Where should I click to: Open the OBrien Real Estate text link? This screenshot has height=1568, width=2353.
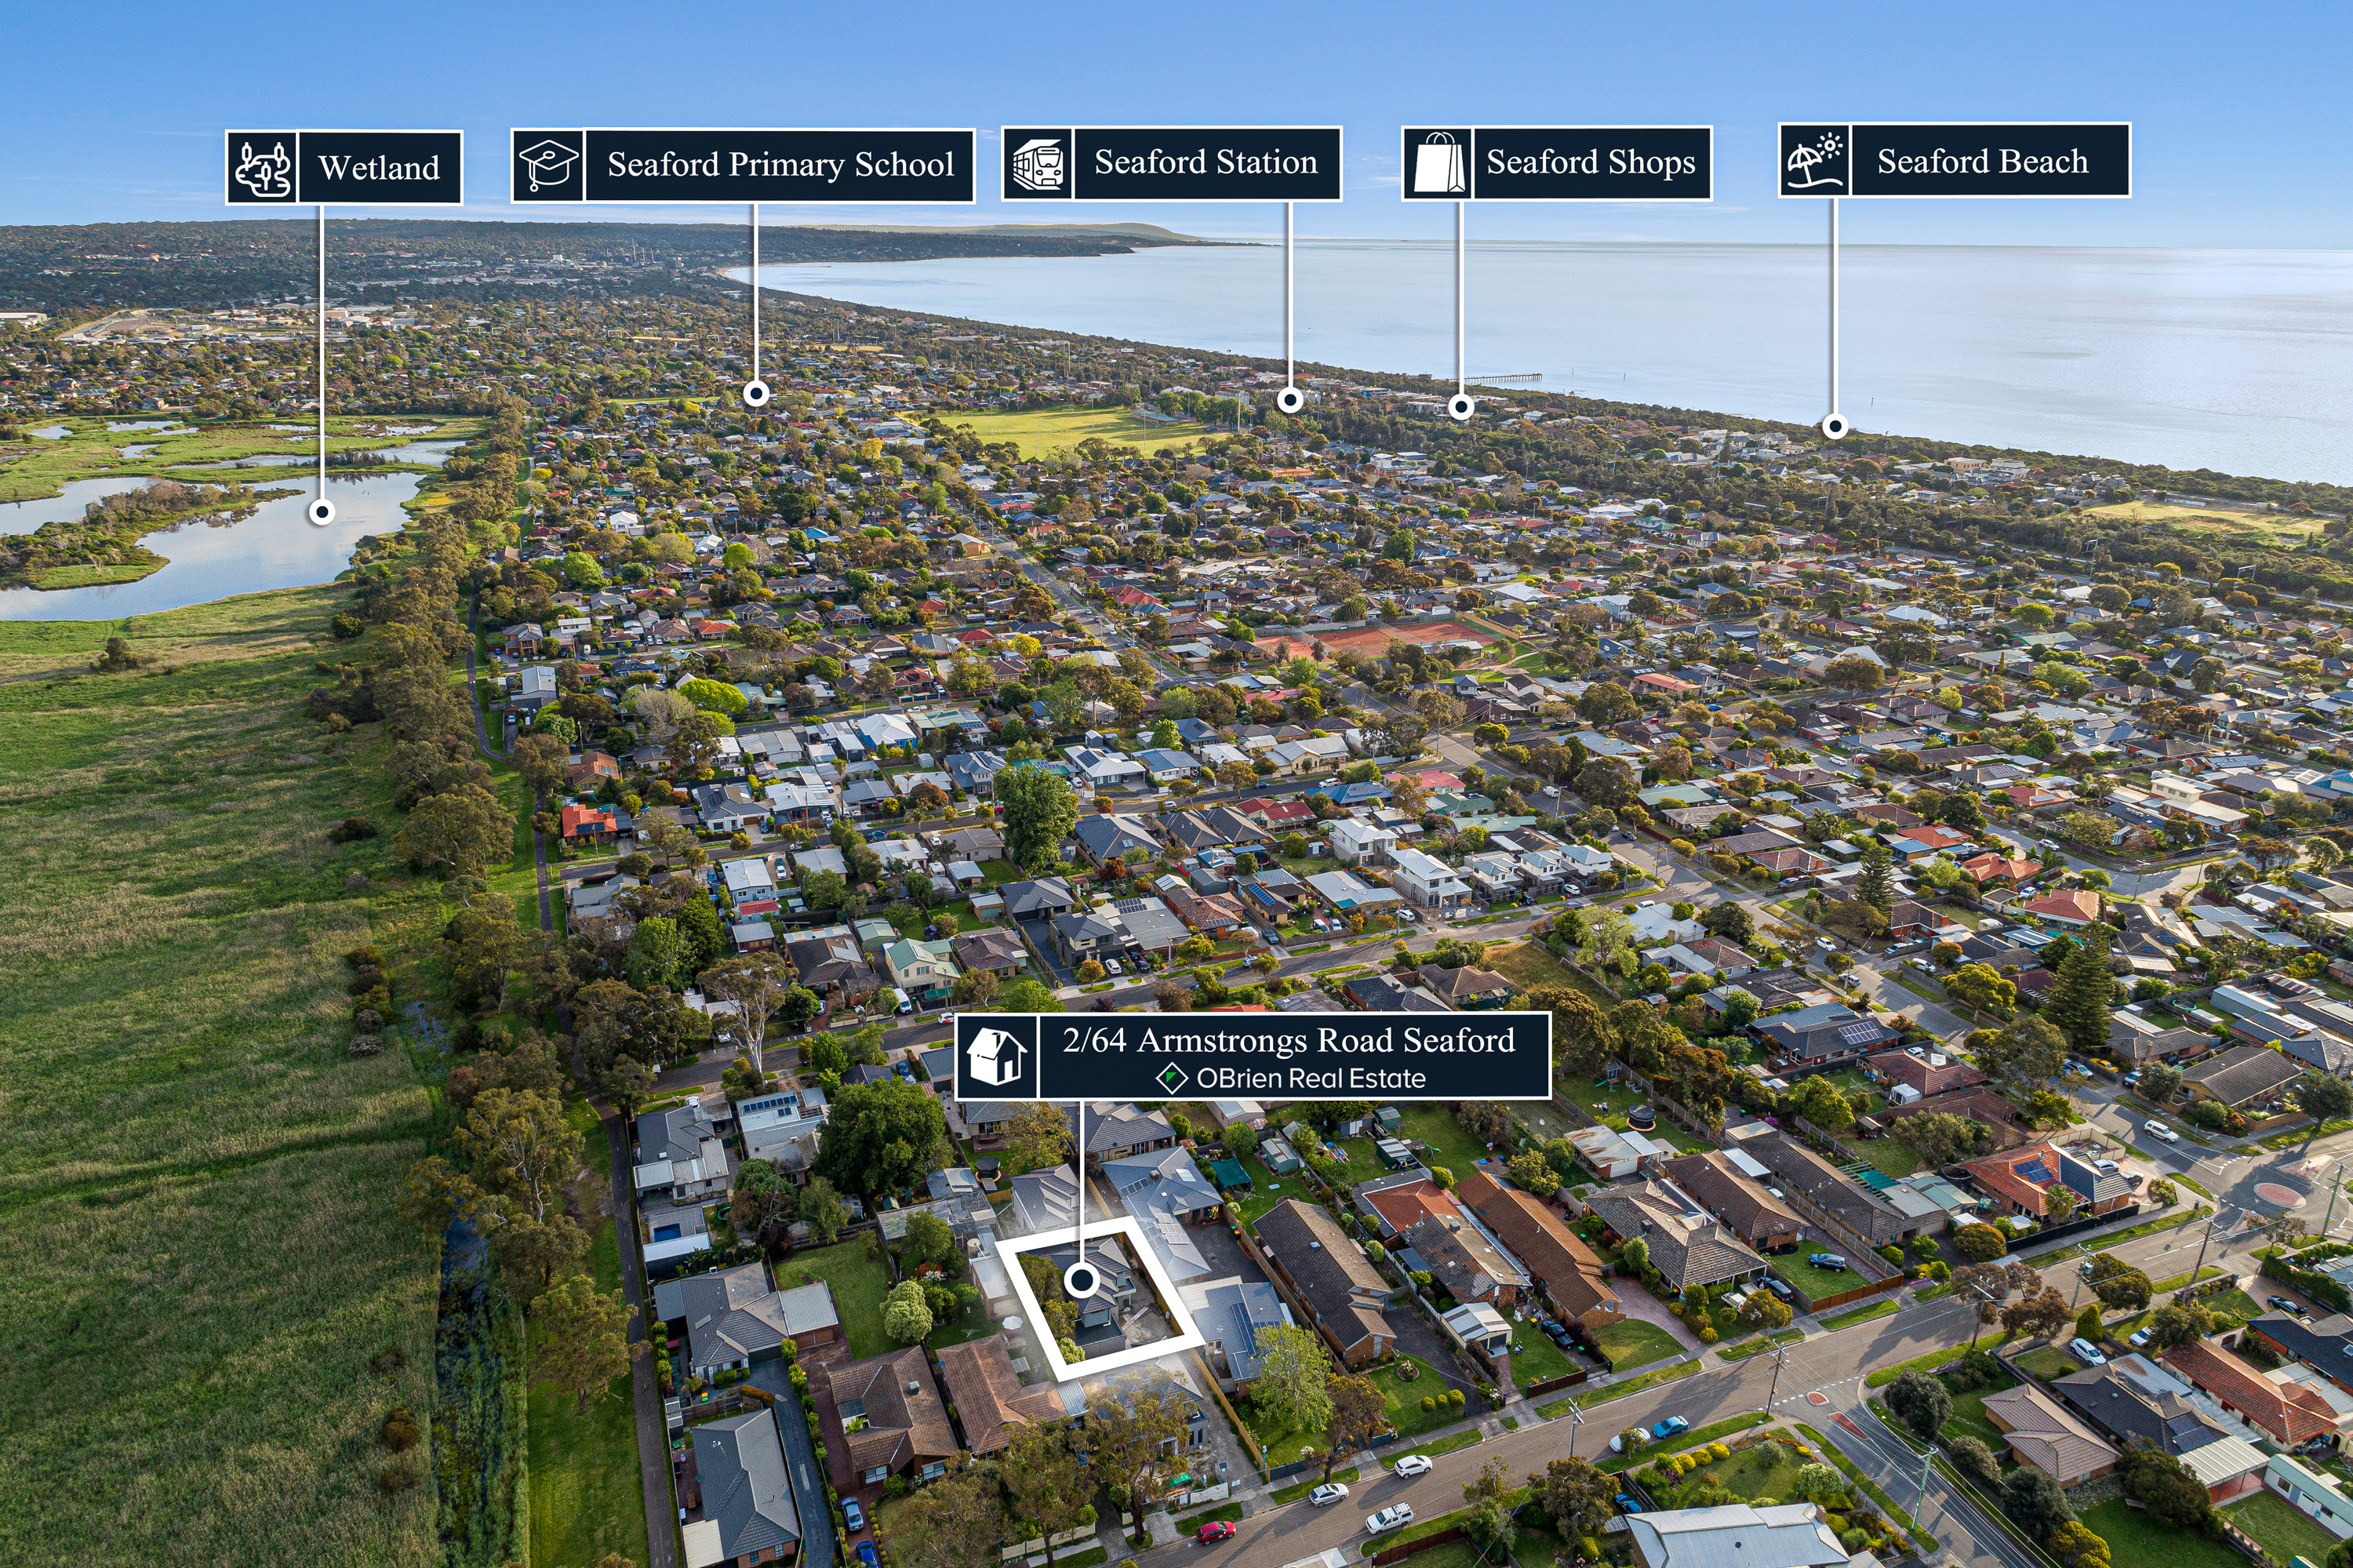[x=1311, y=1078]
